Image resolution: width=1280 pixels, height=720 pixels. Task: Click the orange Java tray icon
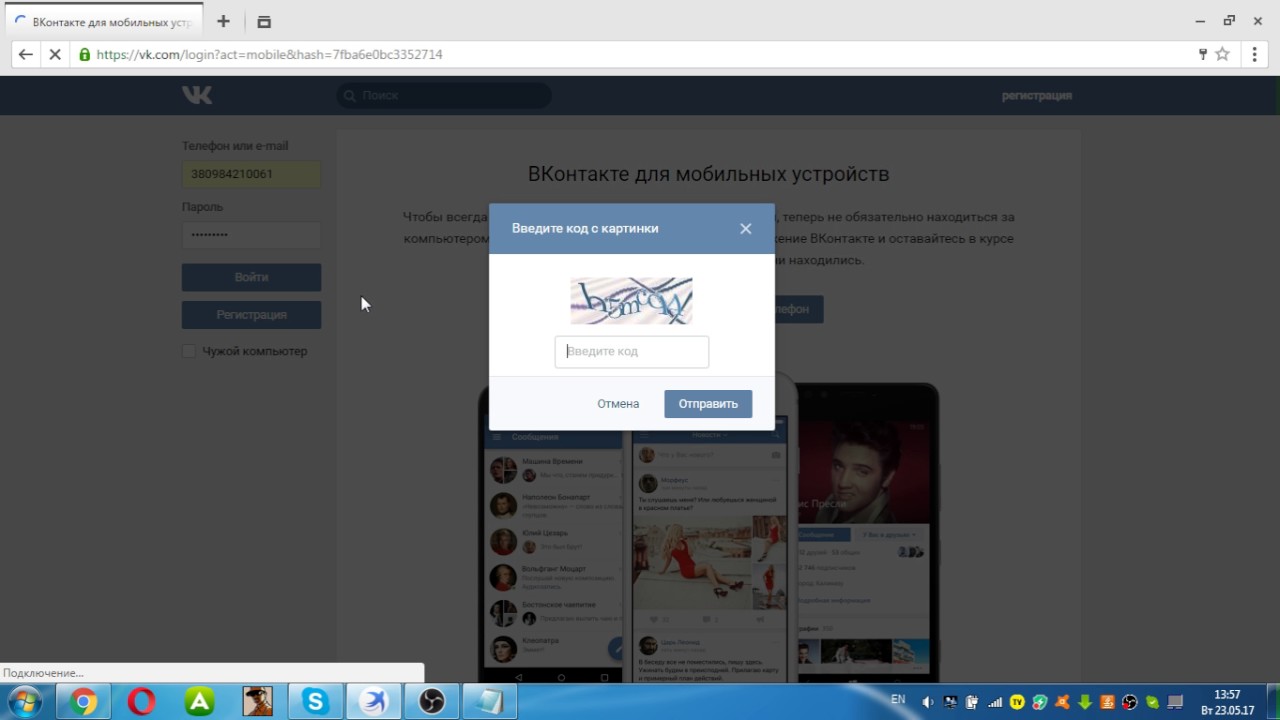[1107, 702]
